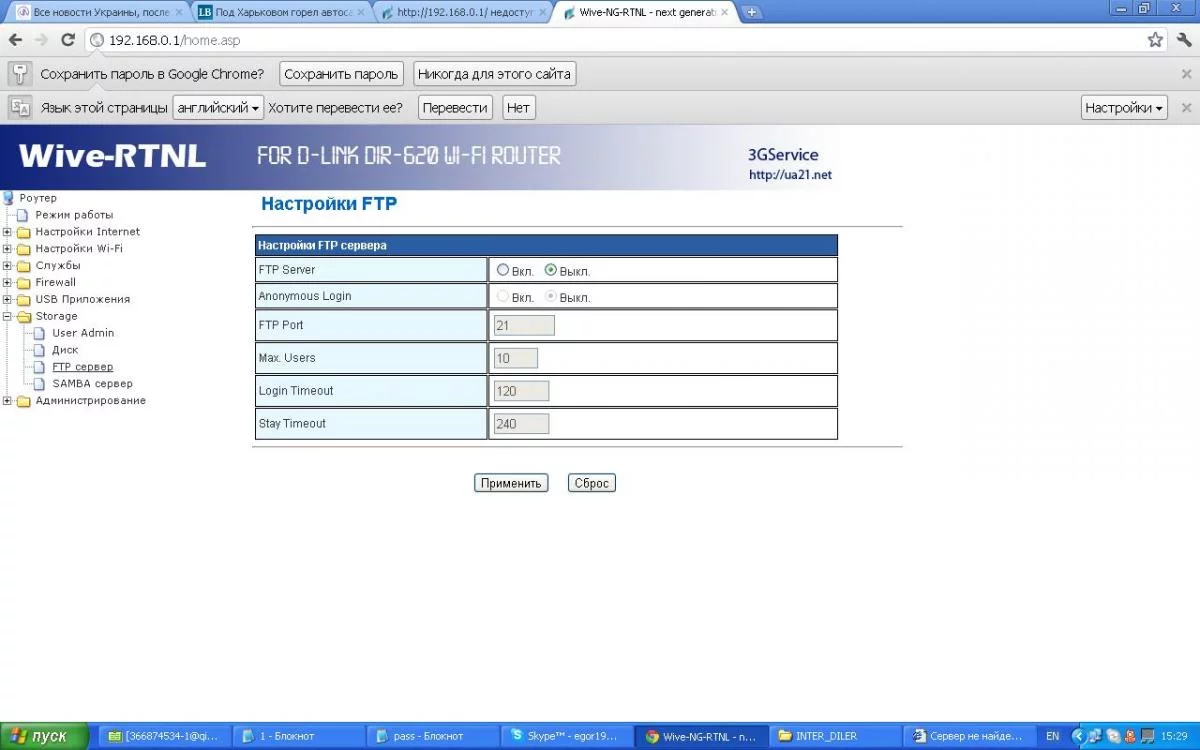The height and width of the screenshot is (750, 1200).
Task: Open the FTP сервер tree link
Action: point(82,367)
